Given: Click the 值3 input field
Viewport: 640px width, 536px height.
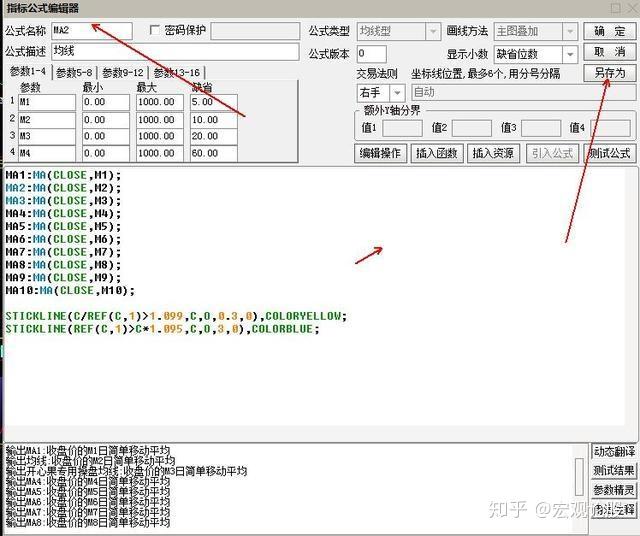Looking at the screenshot, I should [541, 128].
